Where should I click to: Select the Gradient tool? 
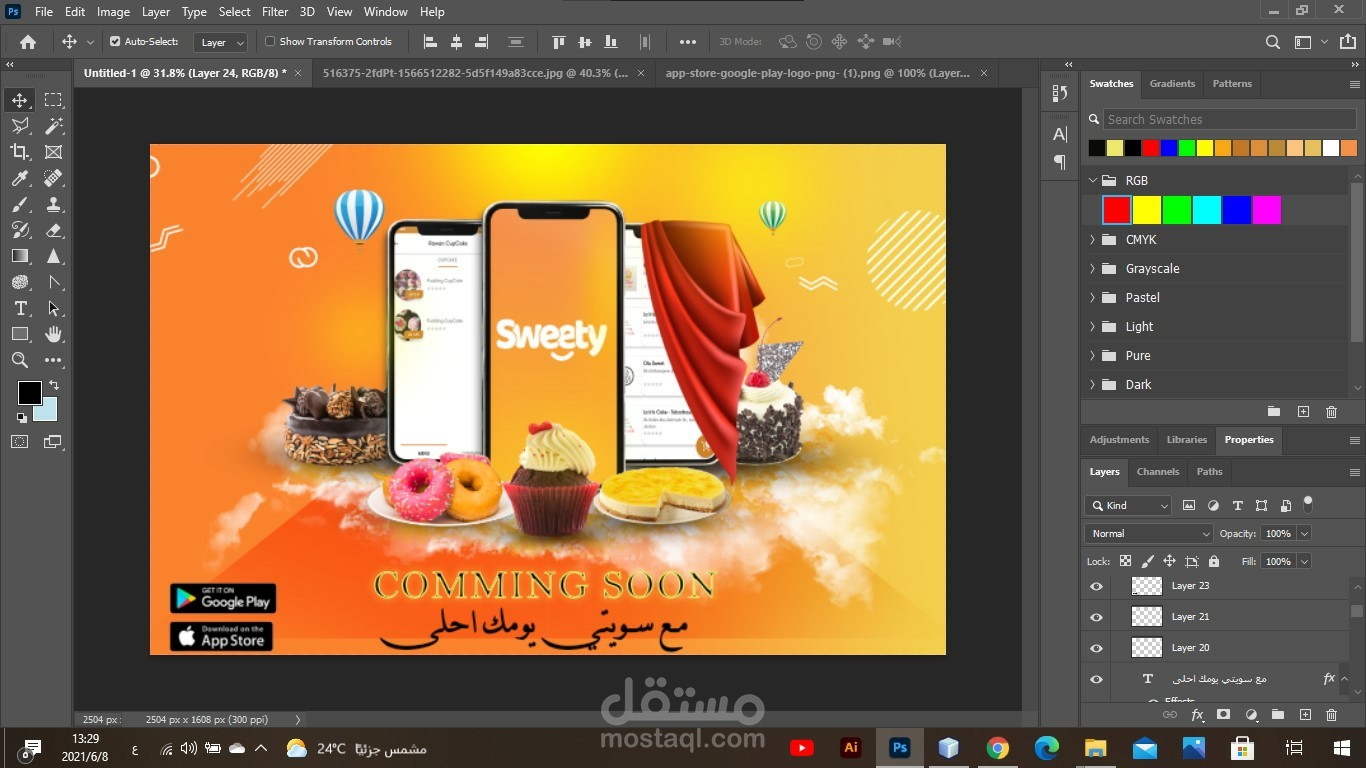pyautogui.click(x=20, y=256)
